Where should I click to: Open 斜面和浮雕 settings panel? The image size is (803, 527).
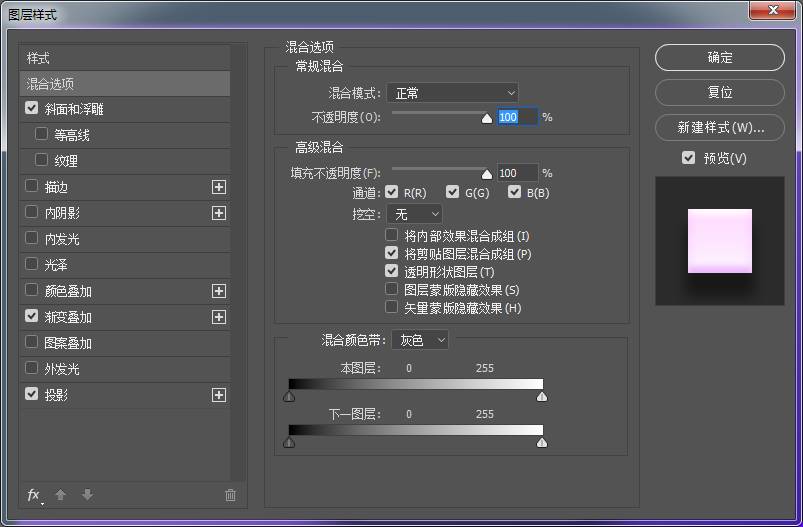coord(74,109)
